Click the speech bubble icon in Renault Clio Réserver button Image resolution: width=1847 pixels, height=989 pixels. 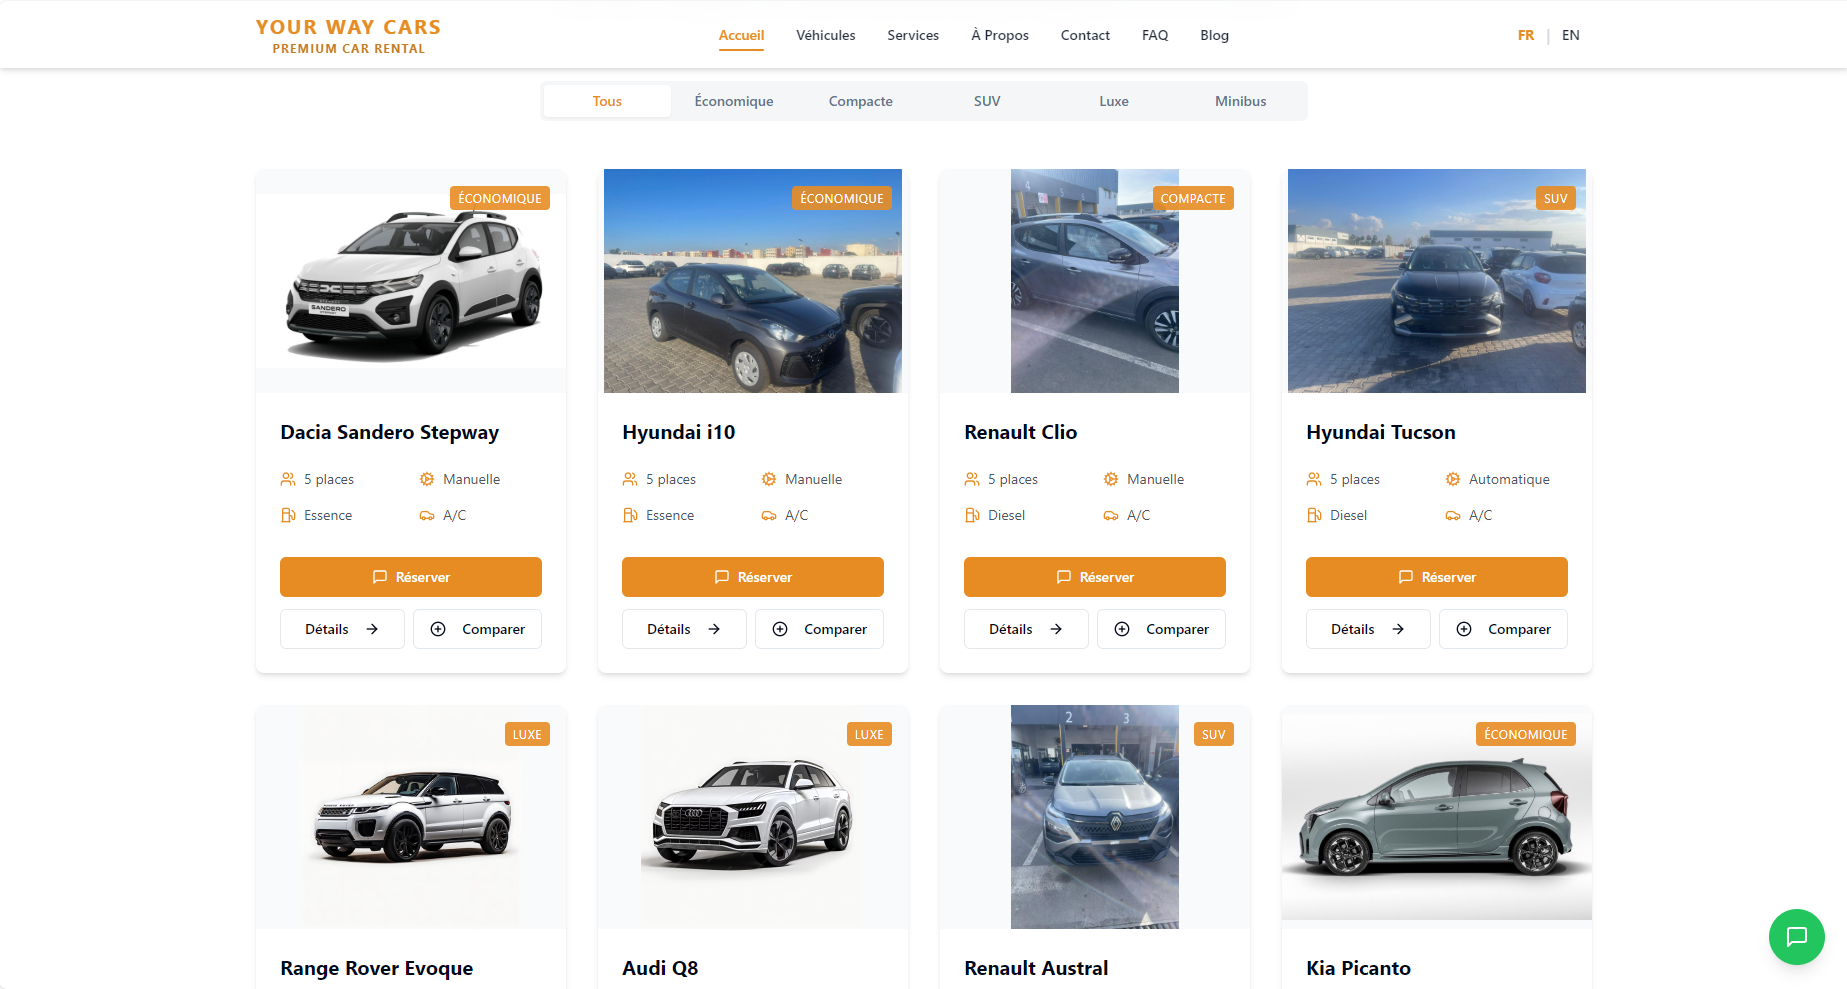[x=1063, y=577]
